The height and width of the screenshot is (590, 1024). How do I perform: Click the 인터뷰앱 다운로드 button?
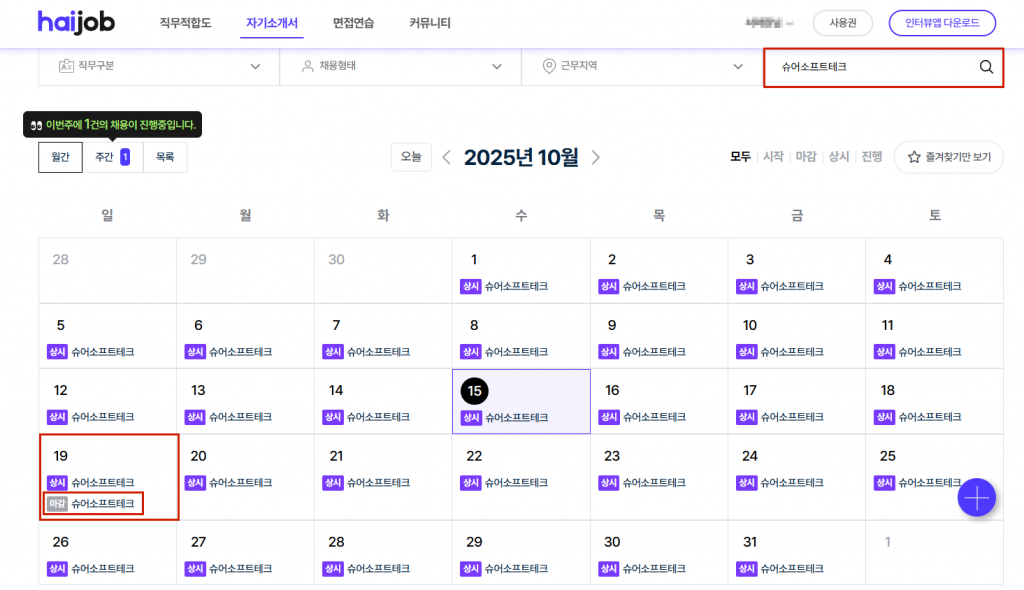(942, 22)
